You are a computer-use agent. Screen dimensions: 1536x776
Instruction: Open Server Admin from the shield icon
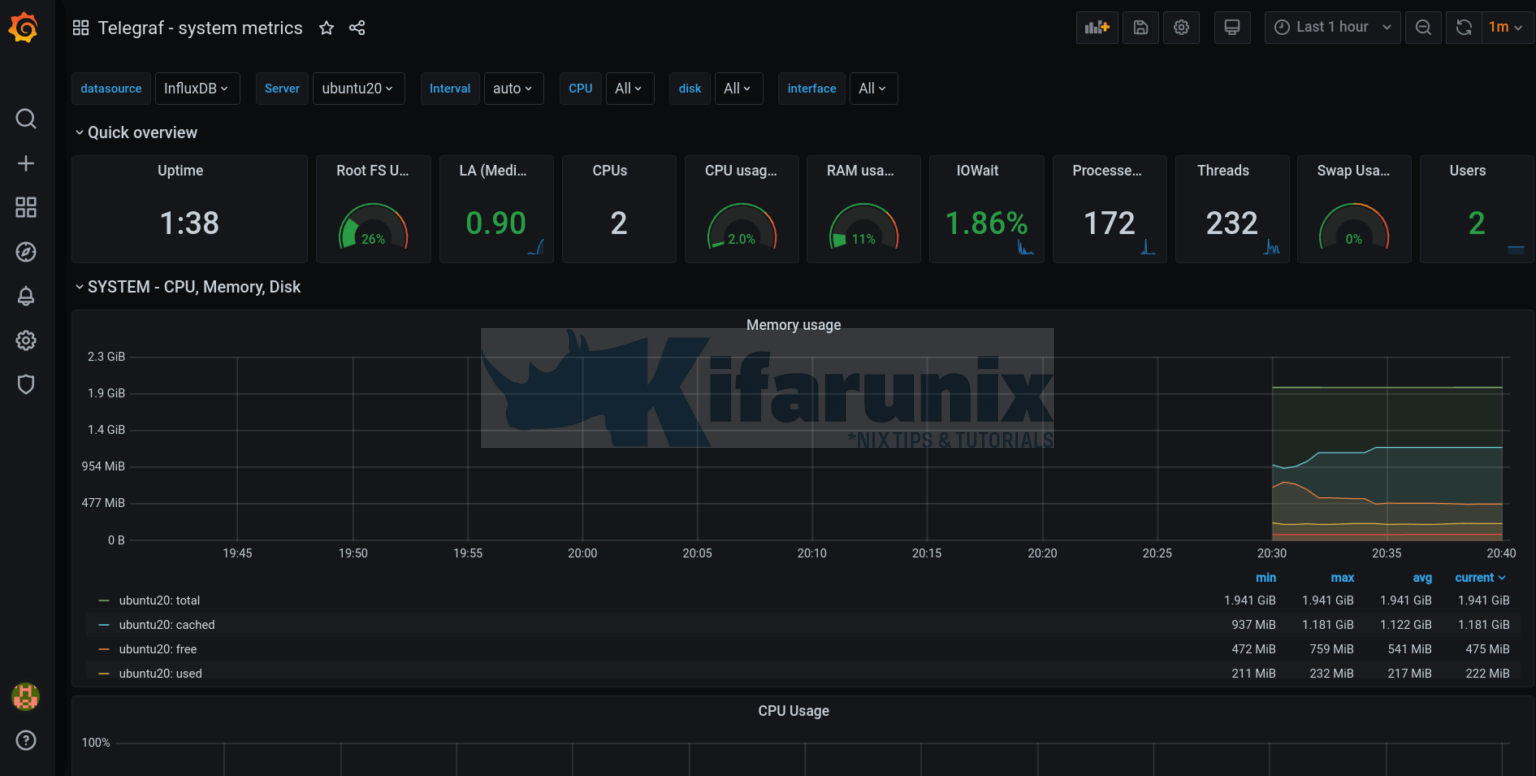25,384
